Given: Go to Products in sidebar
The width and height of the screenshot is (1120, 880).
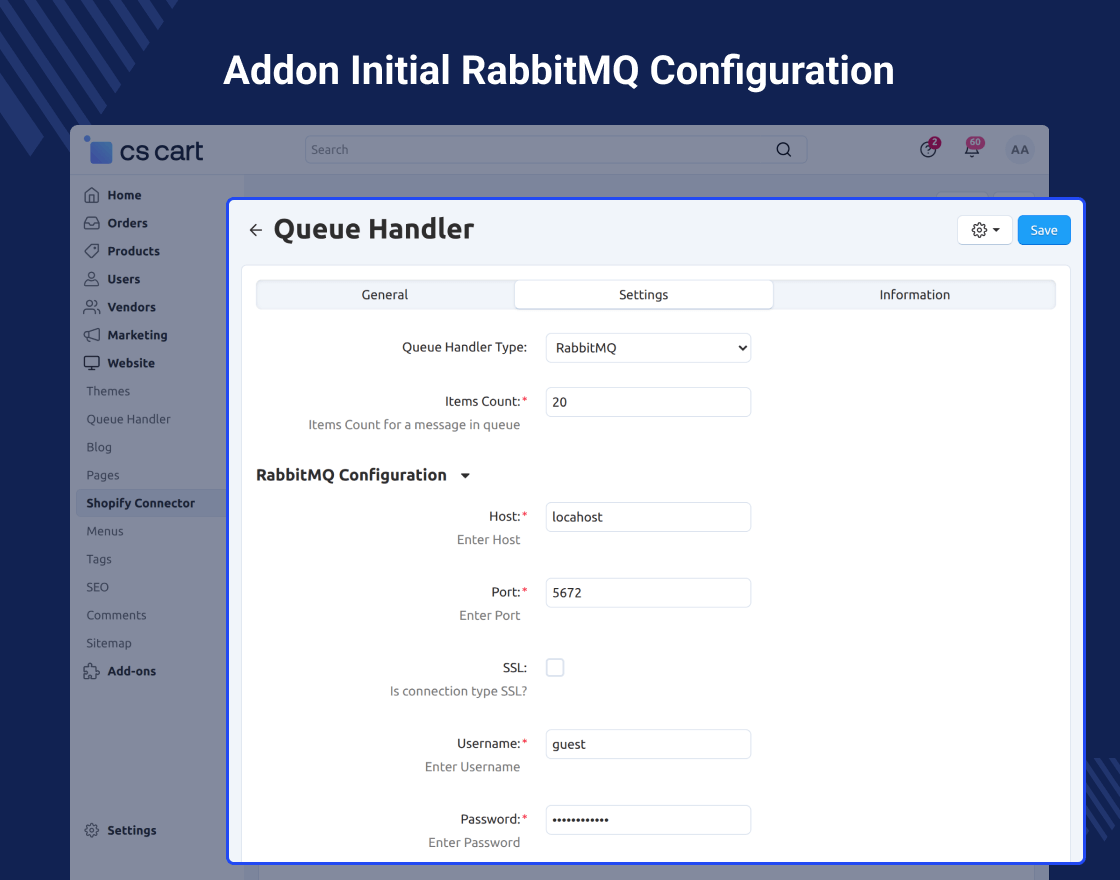Looking at the screenshot, I should click(133, 251).
